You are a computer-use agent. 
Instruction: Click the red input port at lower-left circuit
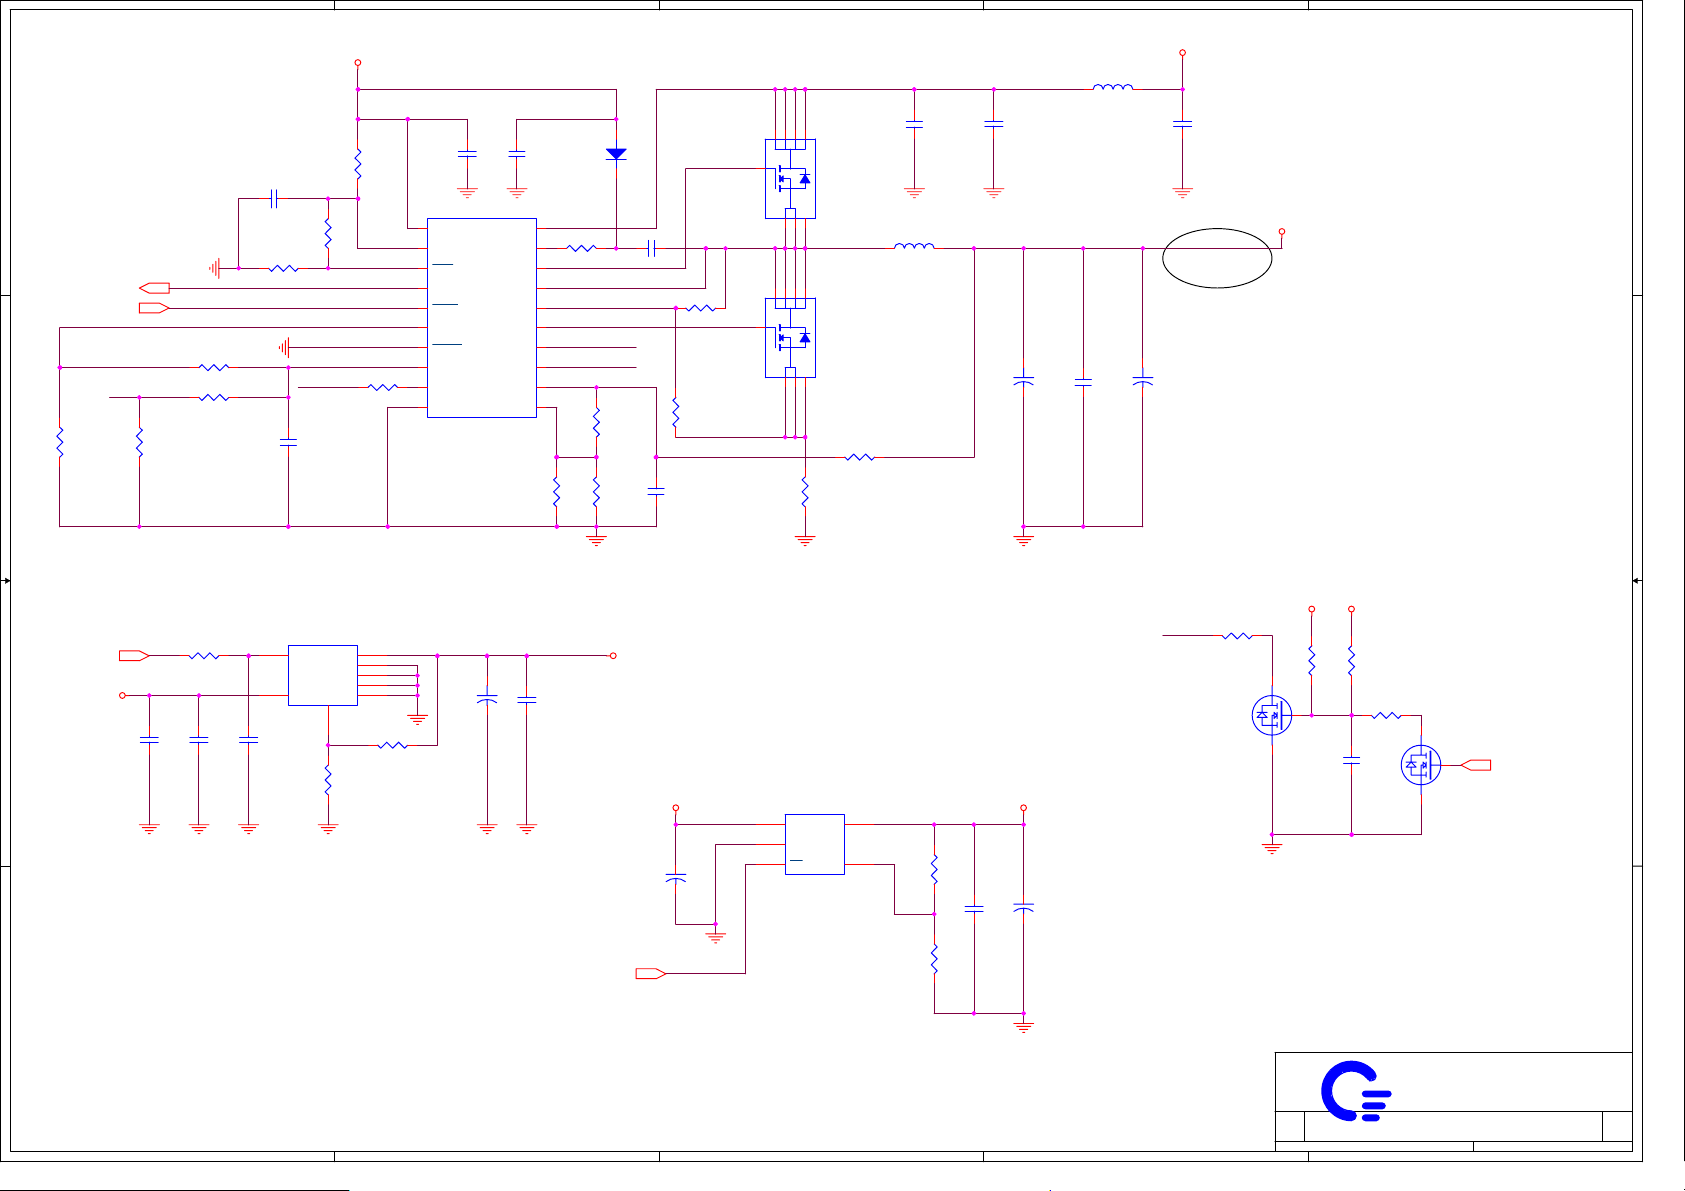click(134, 656)
